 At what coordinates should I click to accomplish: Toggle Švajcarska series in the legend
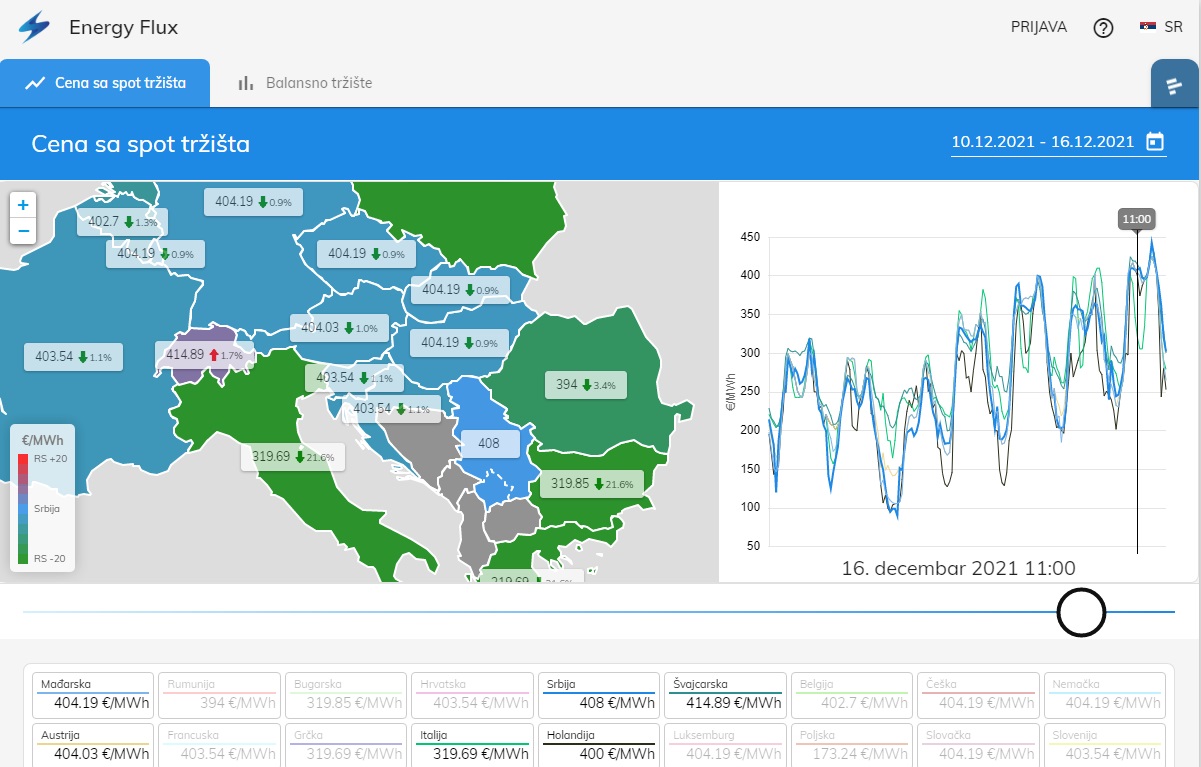pos(725,695)
